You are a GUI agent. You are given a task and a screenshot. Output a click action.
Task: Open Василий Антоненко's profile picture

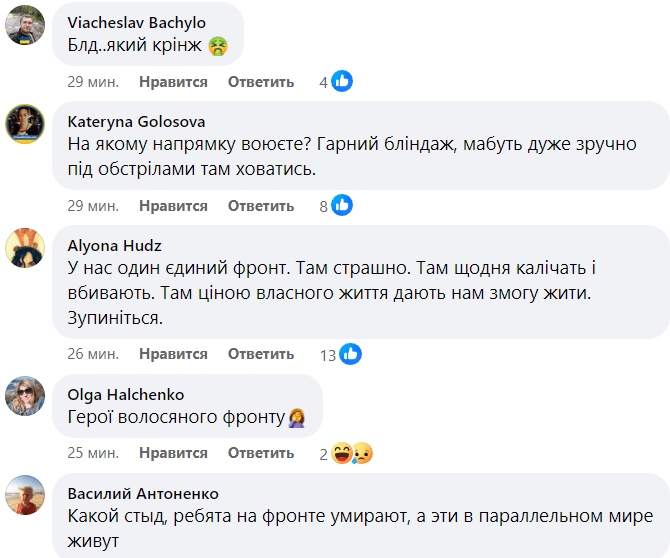(x=24, y=495)
